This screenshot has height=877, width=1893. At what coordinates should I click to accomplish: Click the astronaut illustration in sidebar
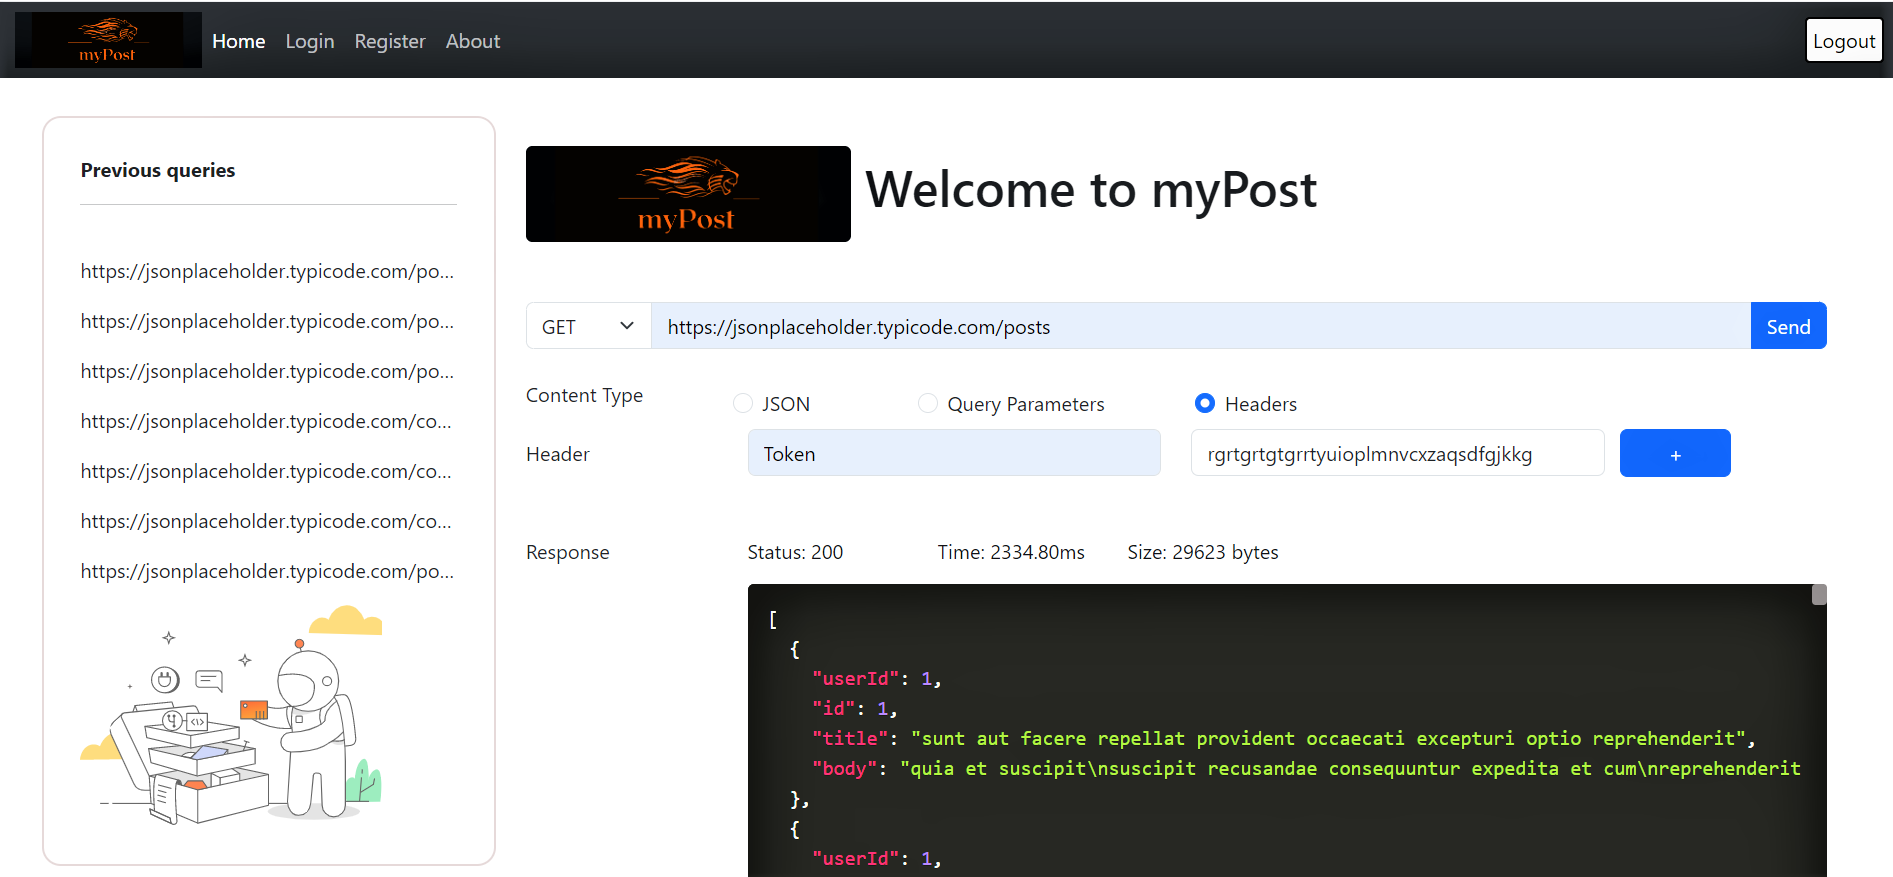[x=231, y=715]
